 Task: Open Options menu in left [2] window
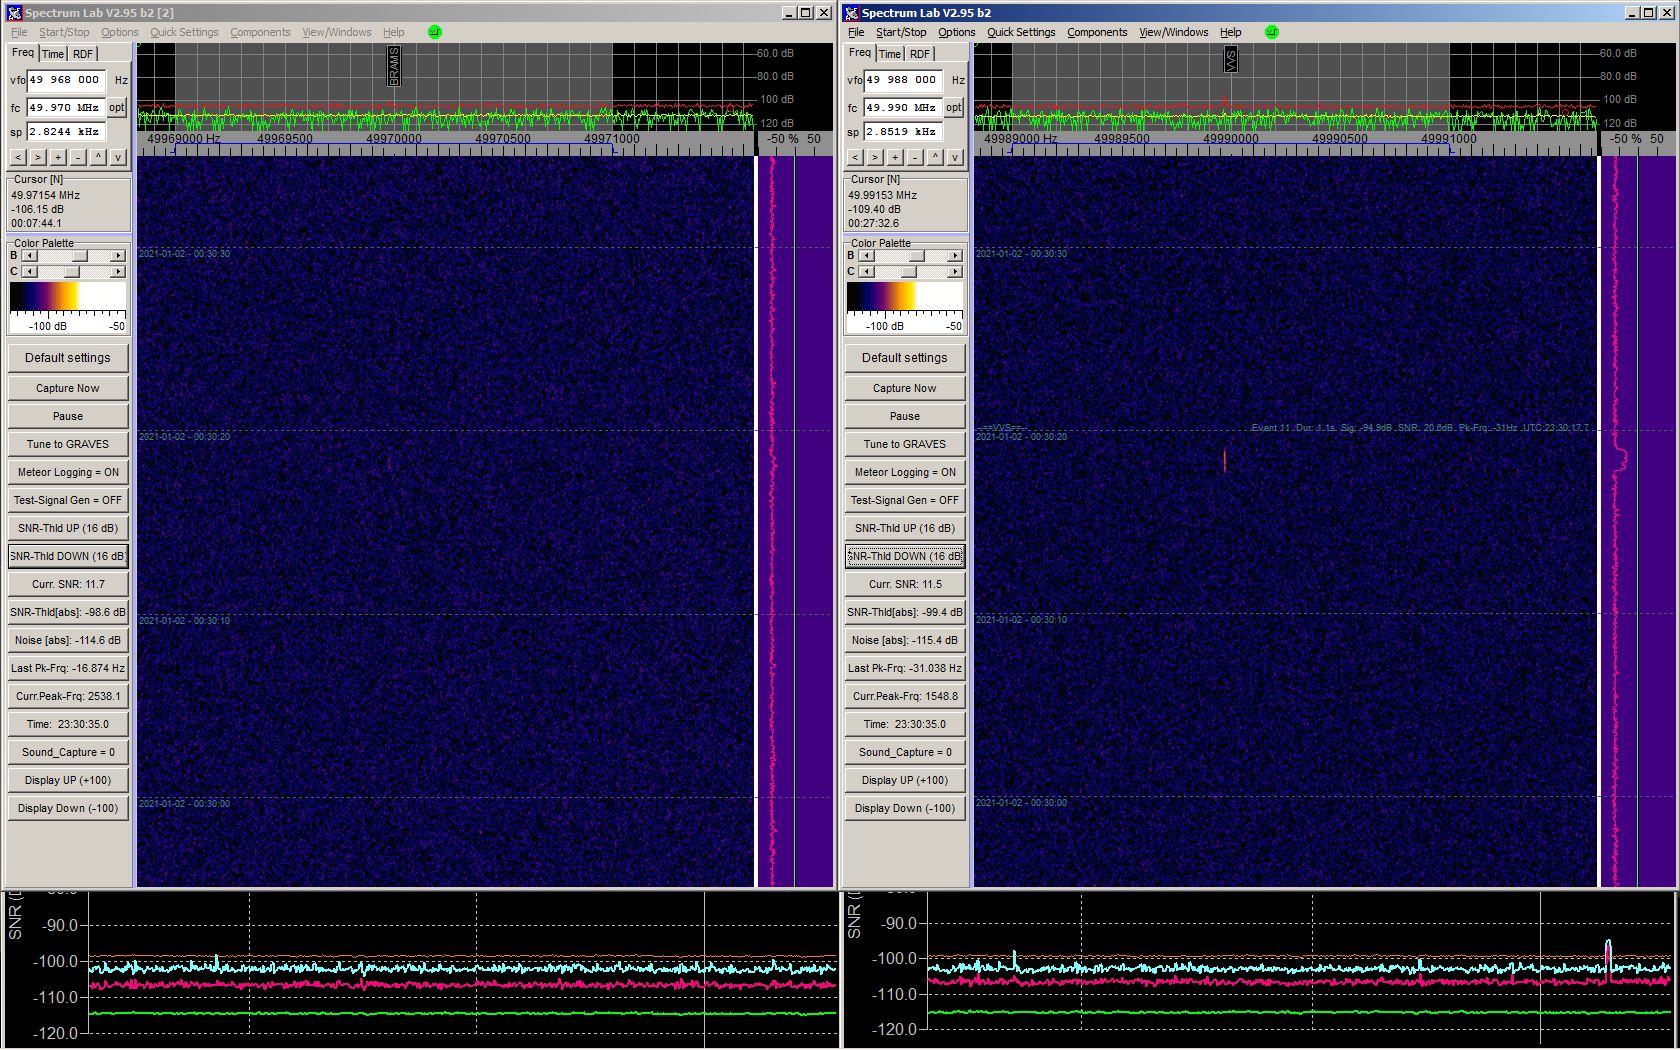(120, 32)
